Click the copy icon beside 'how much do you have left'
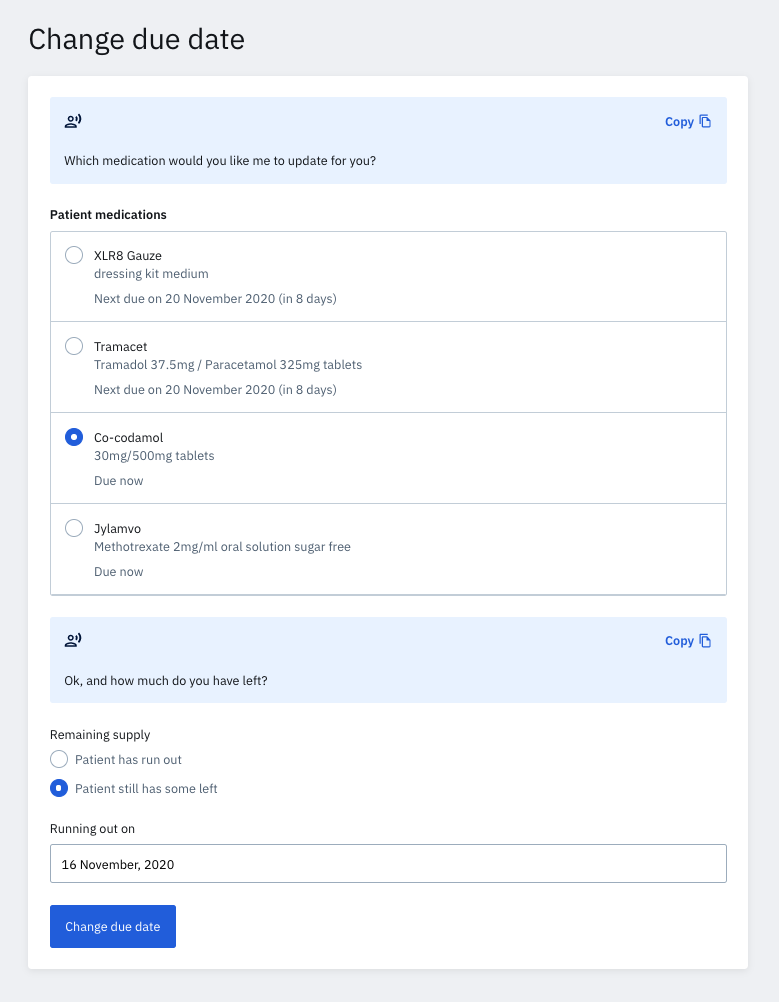 coord(705,640)
